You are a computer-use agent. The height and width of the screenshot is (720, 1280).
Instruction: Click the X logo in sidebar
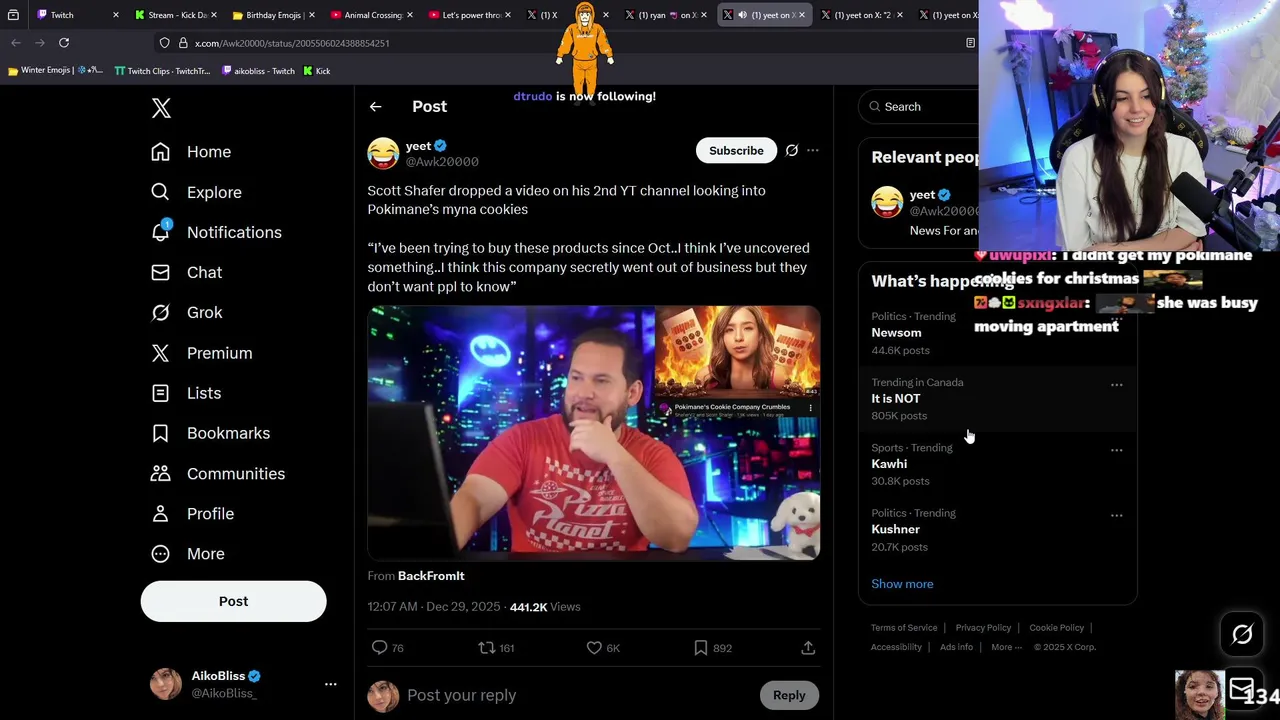pos(161,108)
